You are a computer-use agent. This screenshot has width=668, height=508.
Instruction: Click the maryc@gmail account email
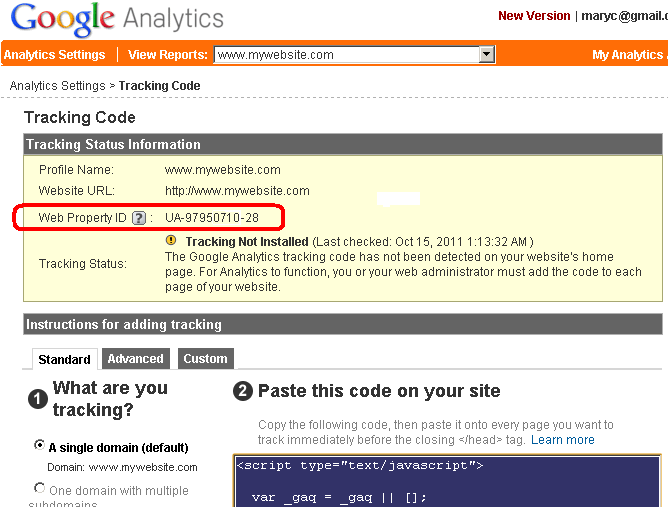tap(624, 16)
